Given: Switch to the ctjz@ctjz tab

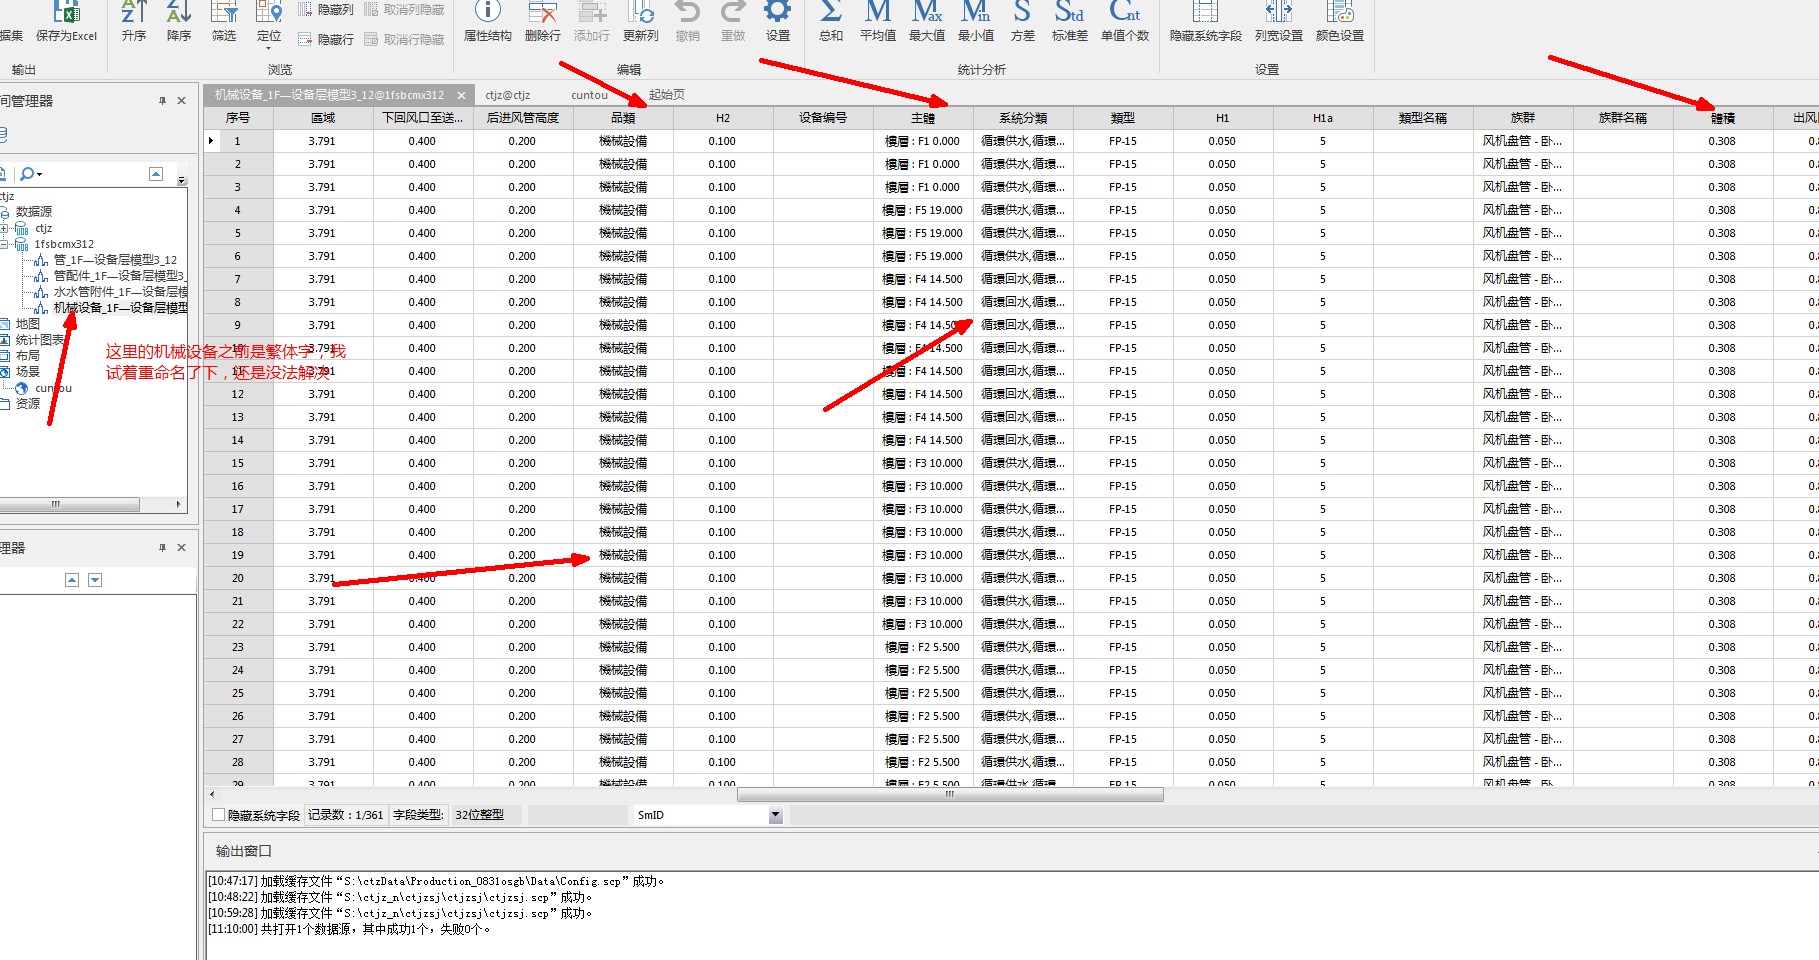Looking at the screenshot, I should [508, 95].
